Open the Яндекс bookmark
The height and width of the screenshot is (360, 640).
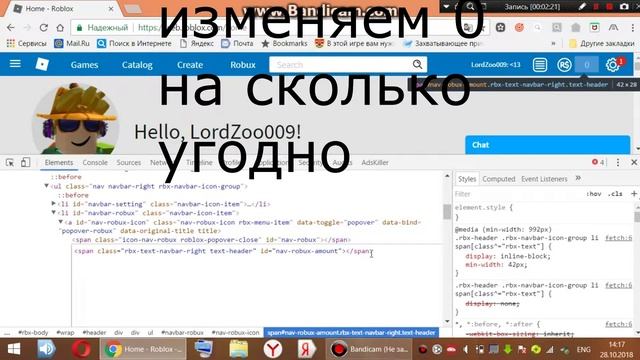click(197, 43)
